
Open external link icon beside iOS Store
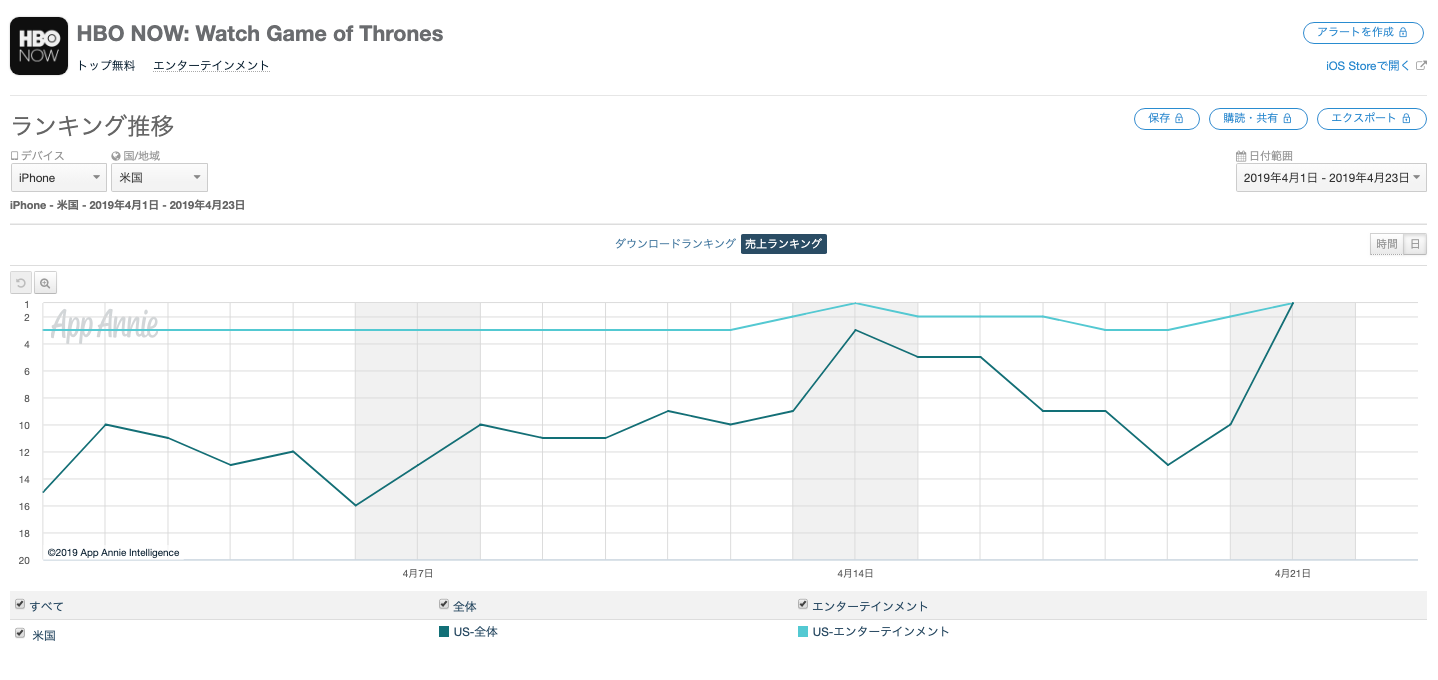(x=1421, y=66)
